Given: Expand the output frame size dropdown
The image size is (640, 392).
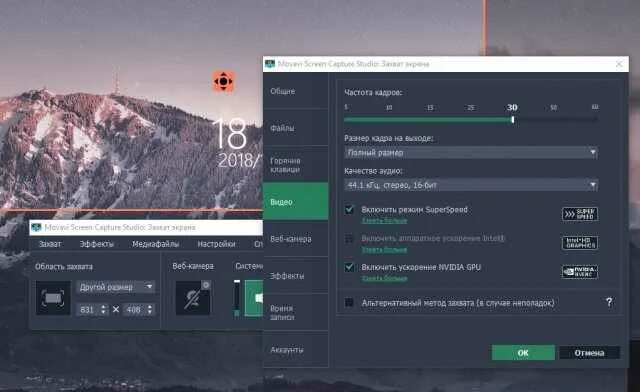Looking at the screenshot, I should [x=471, y=153].
